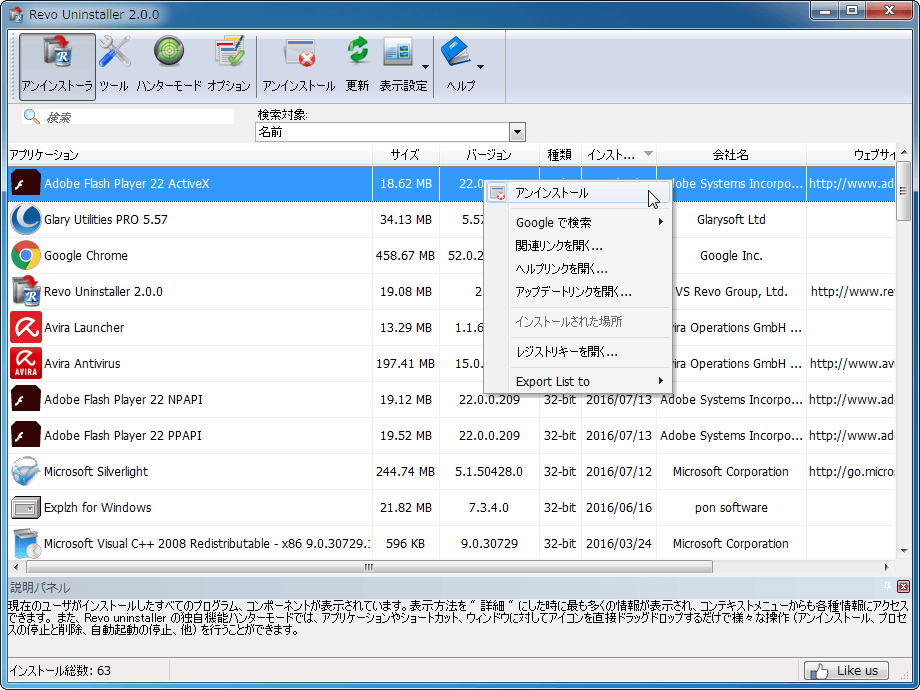Click the horizontal scrollbar right arrow
Screen dimensions: 920x690
[x=886, y=567]
